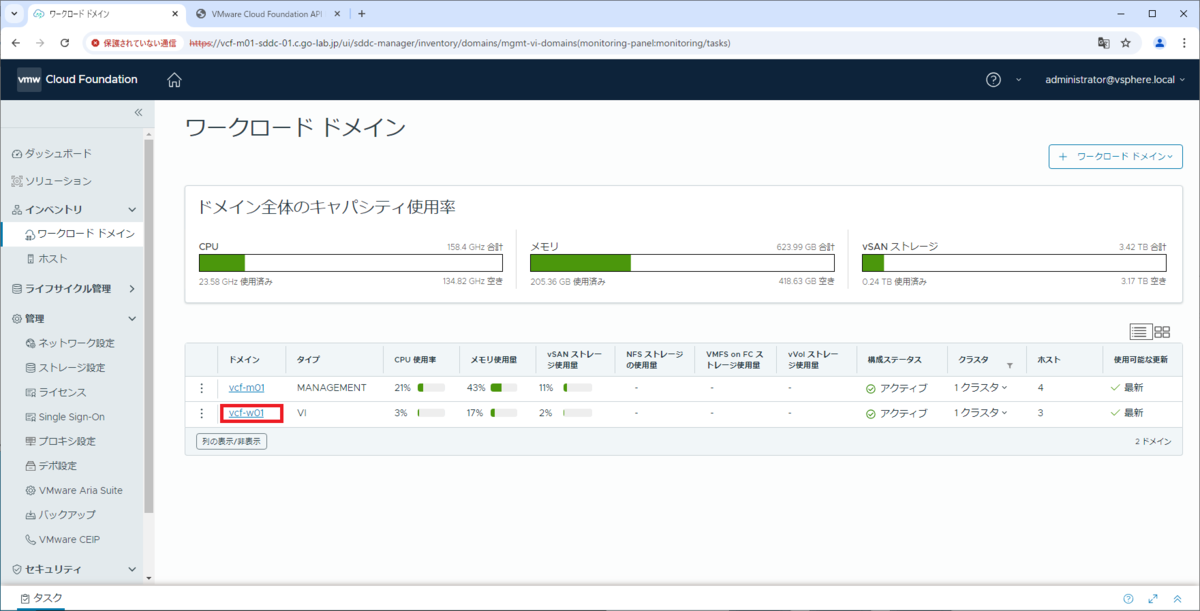Open ソリューション in the sidebar
The height and width of the screenshot is (611, 1200).
[x=51, y=181]
